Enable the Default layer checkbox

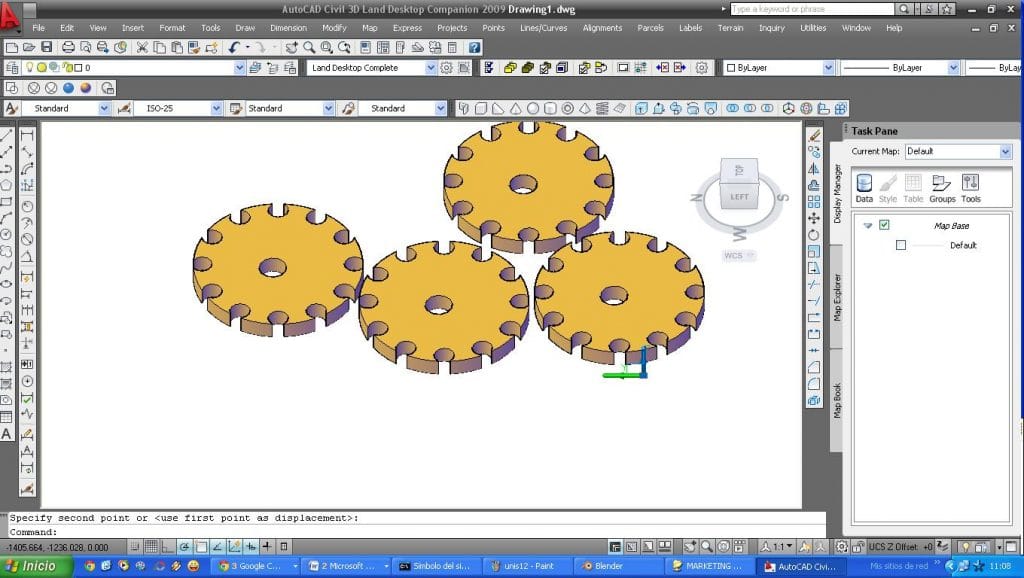[901, 245]
